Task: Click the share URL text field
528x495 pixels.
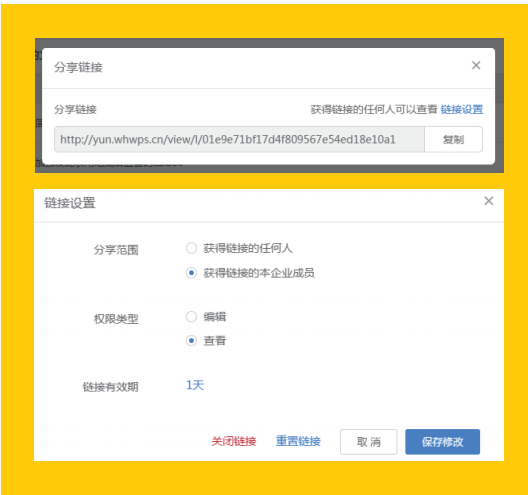Action: (x=239, y=139)
